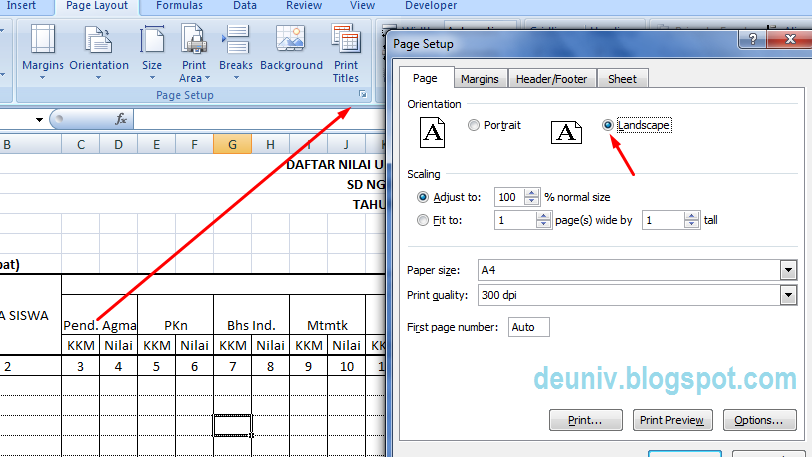Open the Review ribbon tab

(304, 6)
